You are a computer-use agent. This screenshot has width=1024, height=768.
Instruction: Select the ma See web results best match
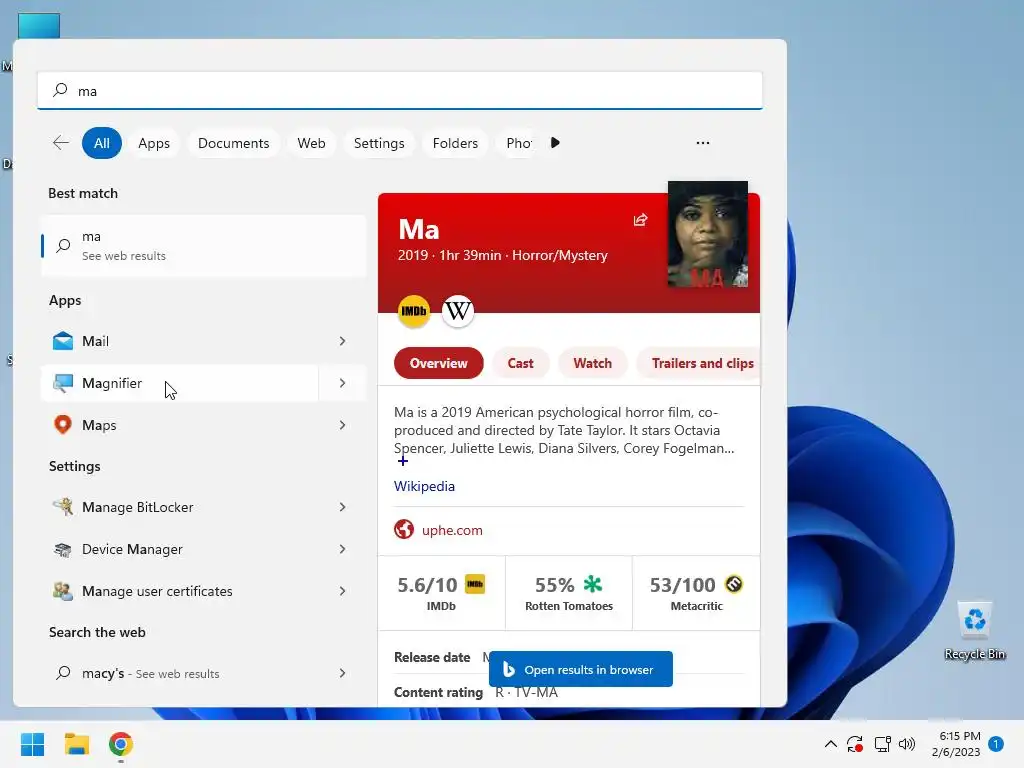[203, 246]
